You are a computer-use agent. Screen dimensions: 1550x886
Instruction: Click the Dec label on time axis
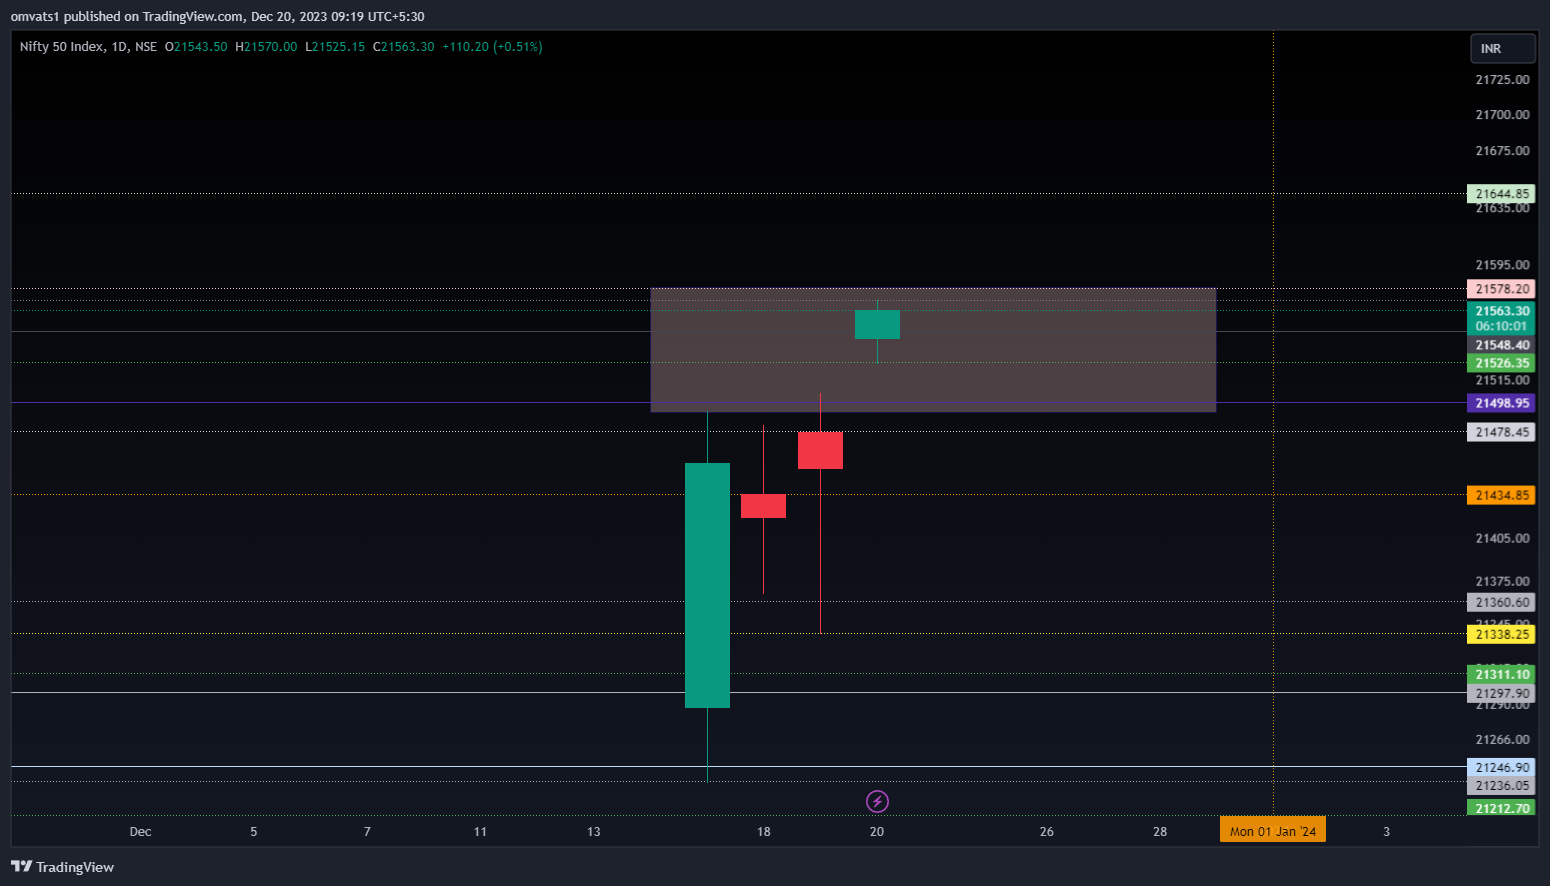(140, 832)
